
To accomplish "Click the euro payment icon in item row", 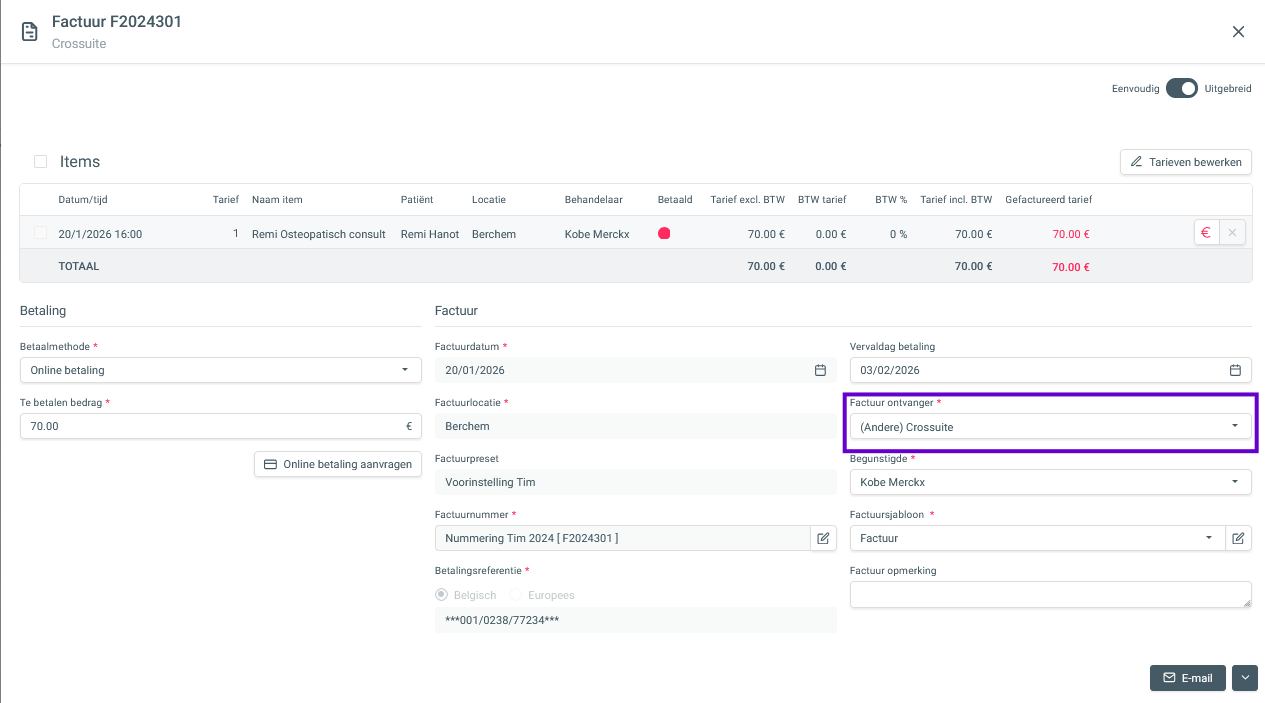I will pos(1206,233).
